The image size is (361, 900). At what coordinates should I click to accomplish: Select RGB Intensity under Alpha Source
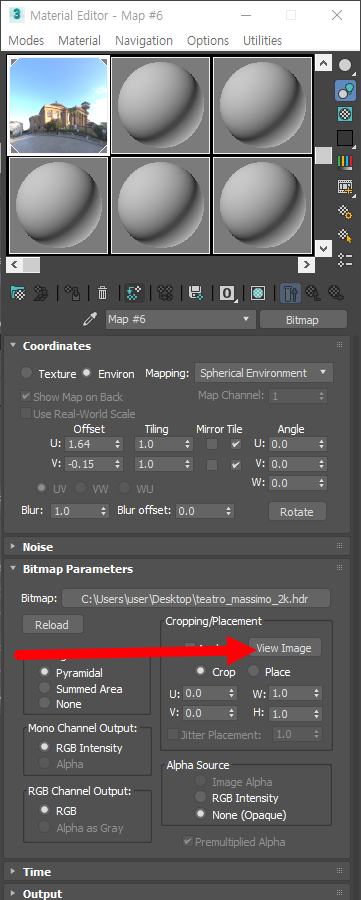200,797
